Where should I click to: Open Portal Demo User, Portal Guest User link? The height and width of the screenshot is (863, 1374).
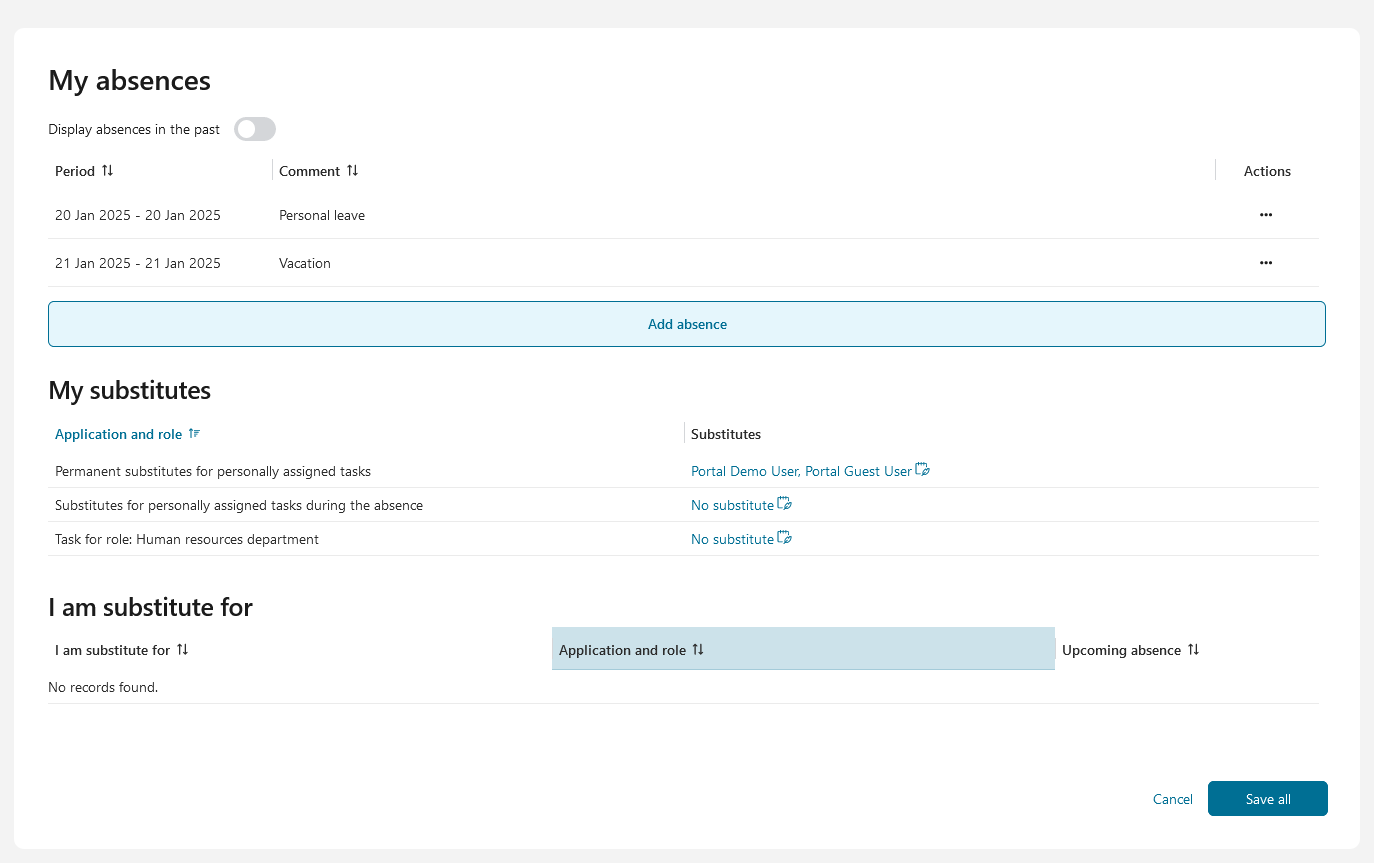801,471
